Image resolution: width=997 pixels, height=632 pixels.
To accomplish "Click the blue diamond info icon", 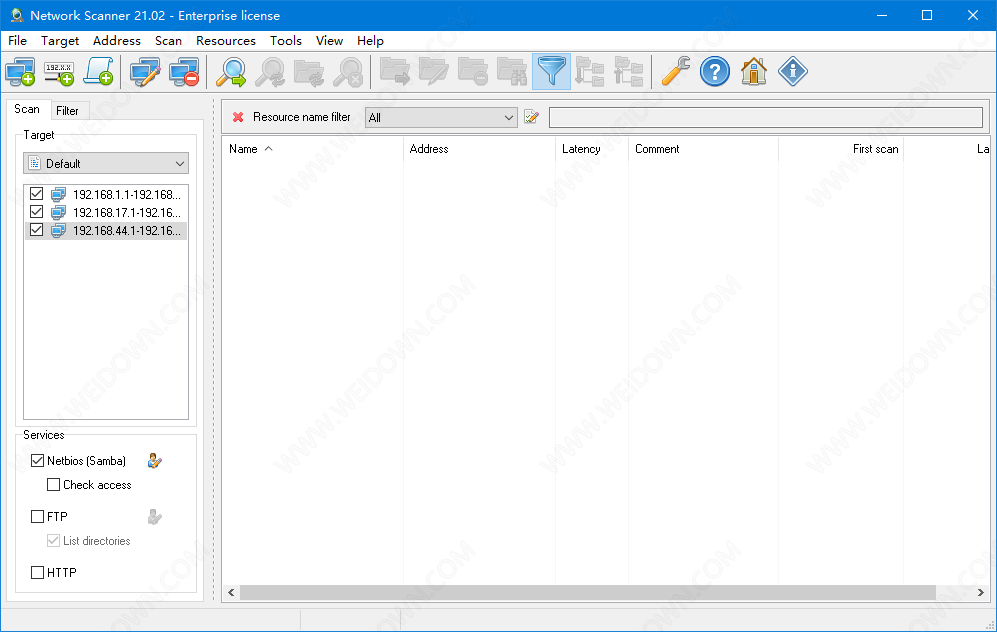I will coord(793,71).
